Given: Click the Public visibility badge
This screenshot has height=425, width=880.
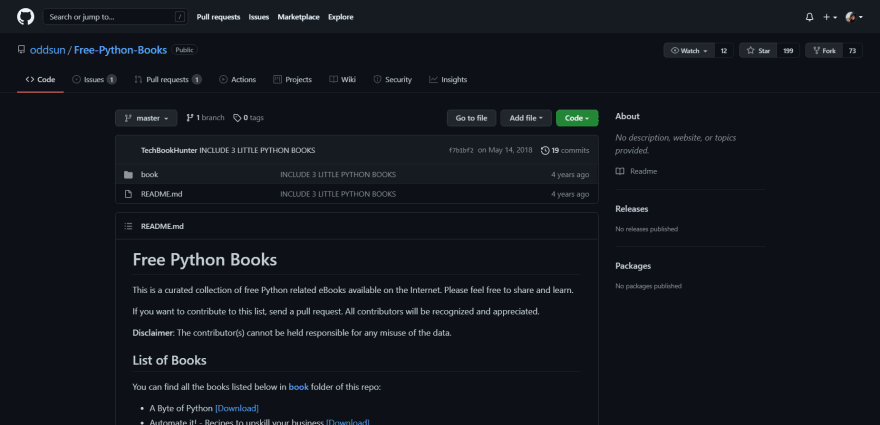Looking at the screenshot, I should point(184,50).
